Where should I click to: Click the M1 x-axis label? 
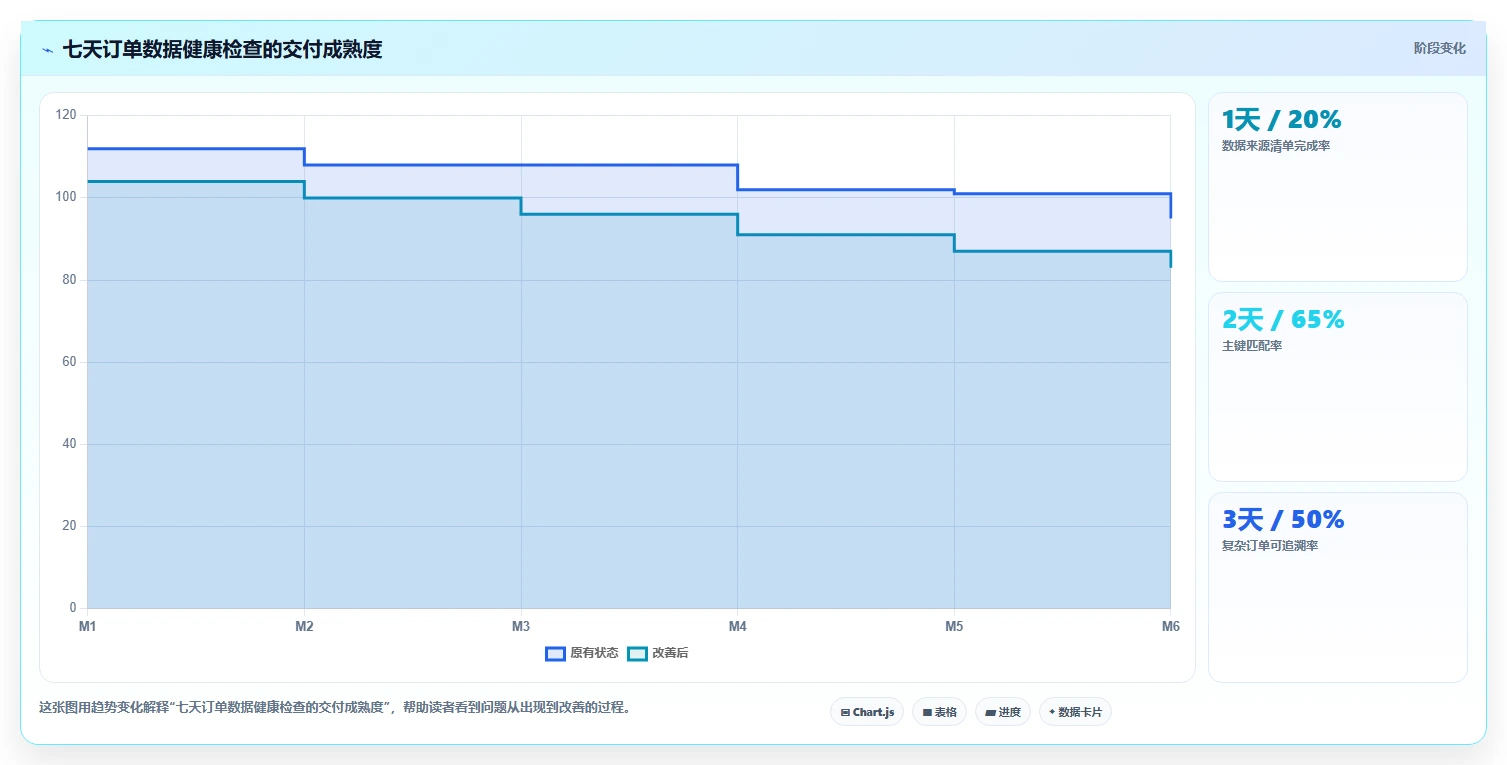click(x=87, y=626)
